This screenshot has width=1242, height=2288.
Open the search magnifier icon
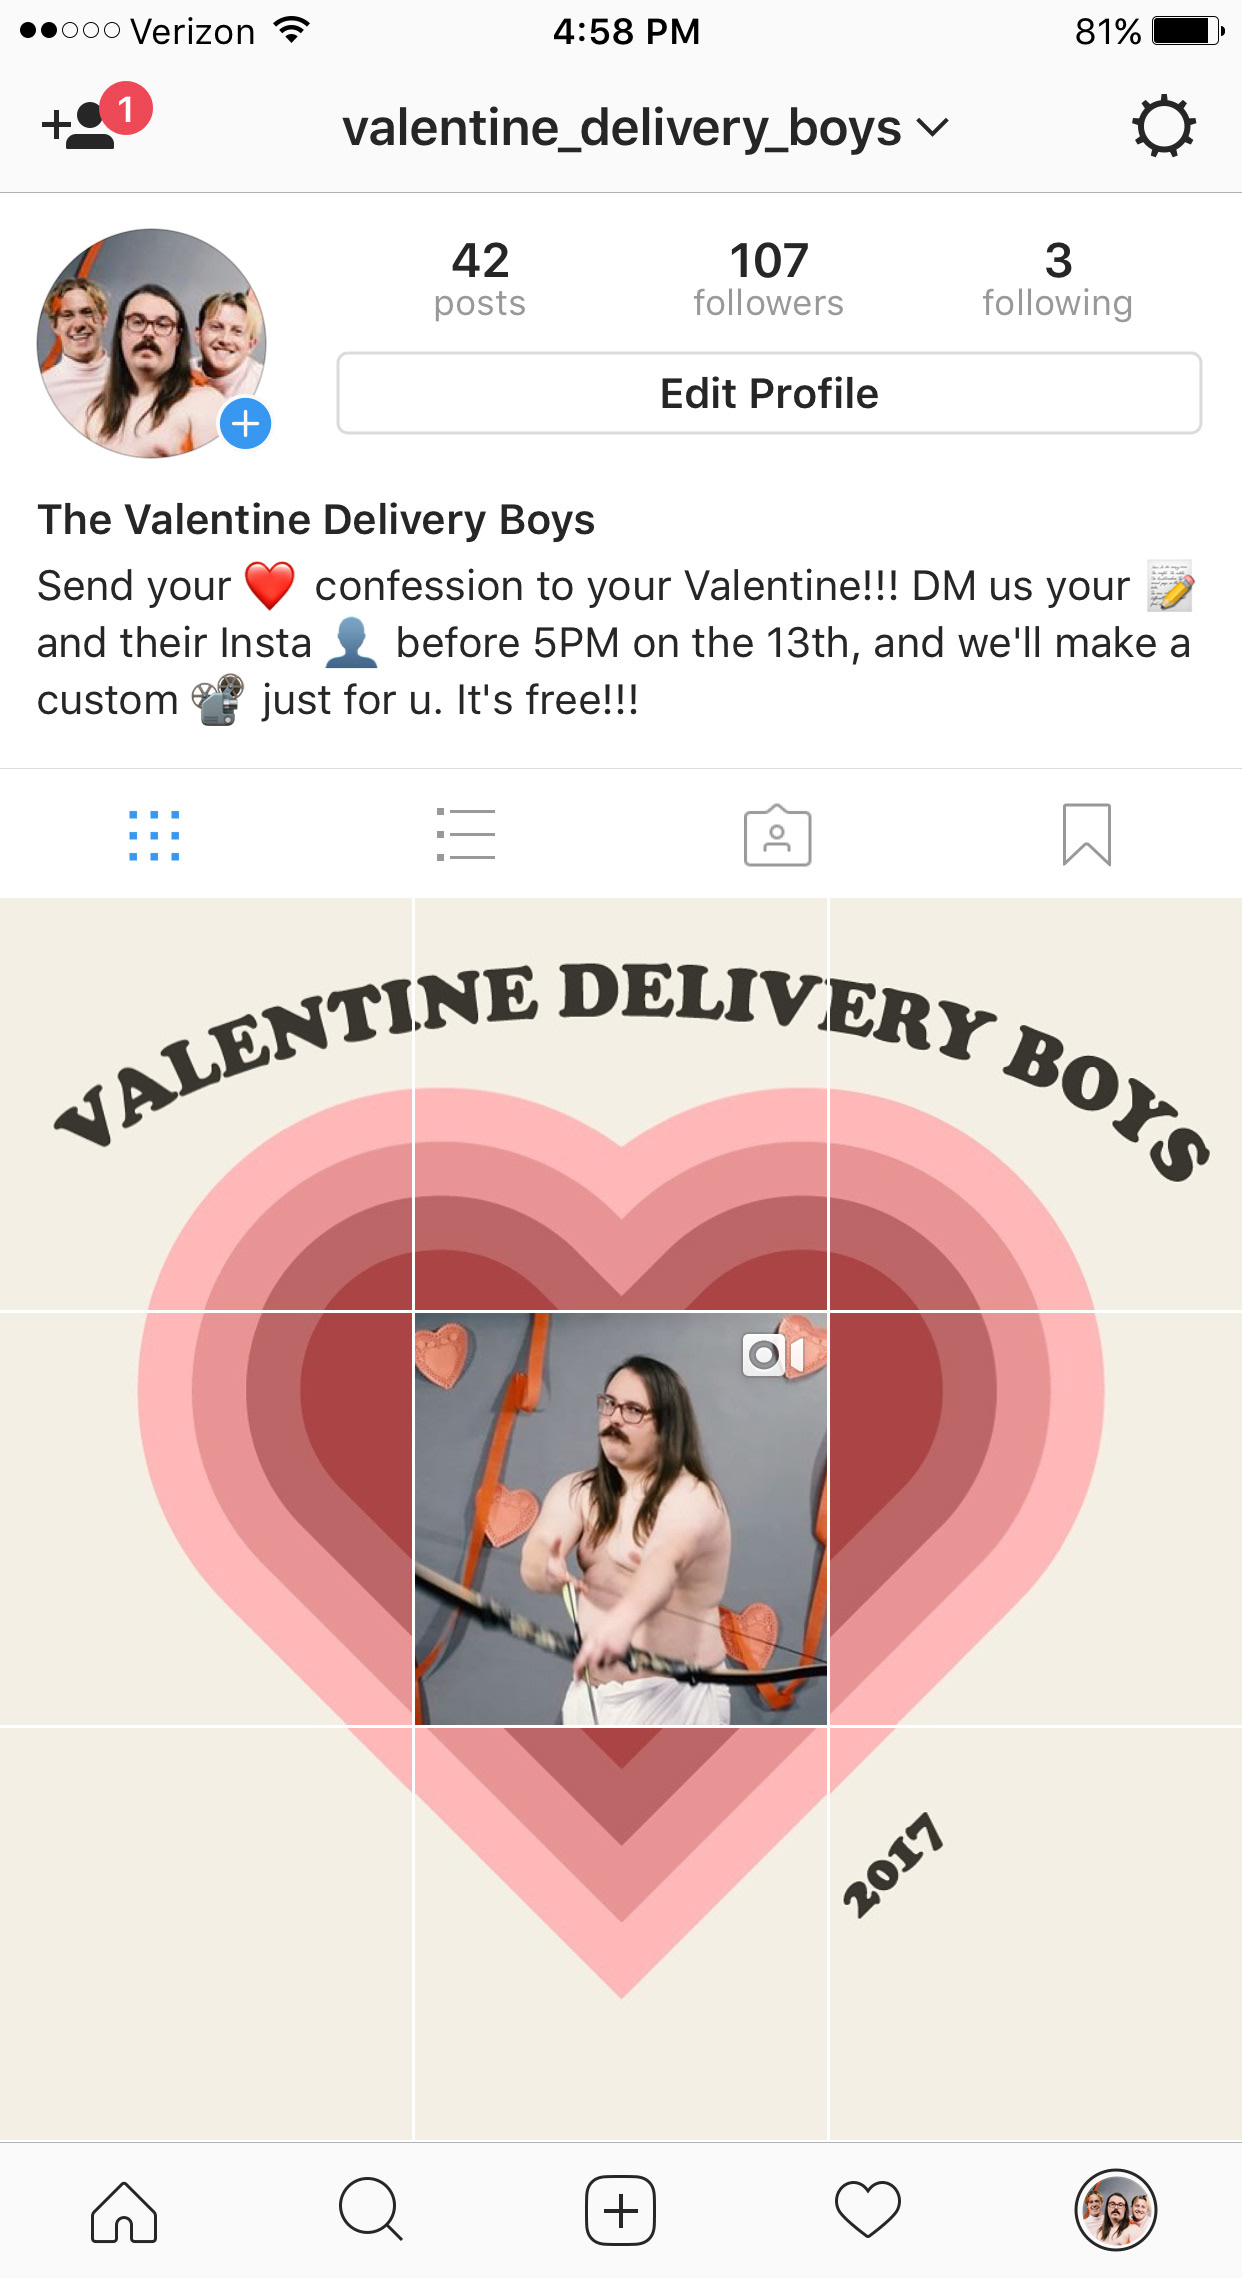pos(371,2210)
